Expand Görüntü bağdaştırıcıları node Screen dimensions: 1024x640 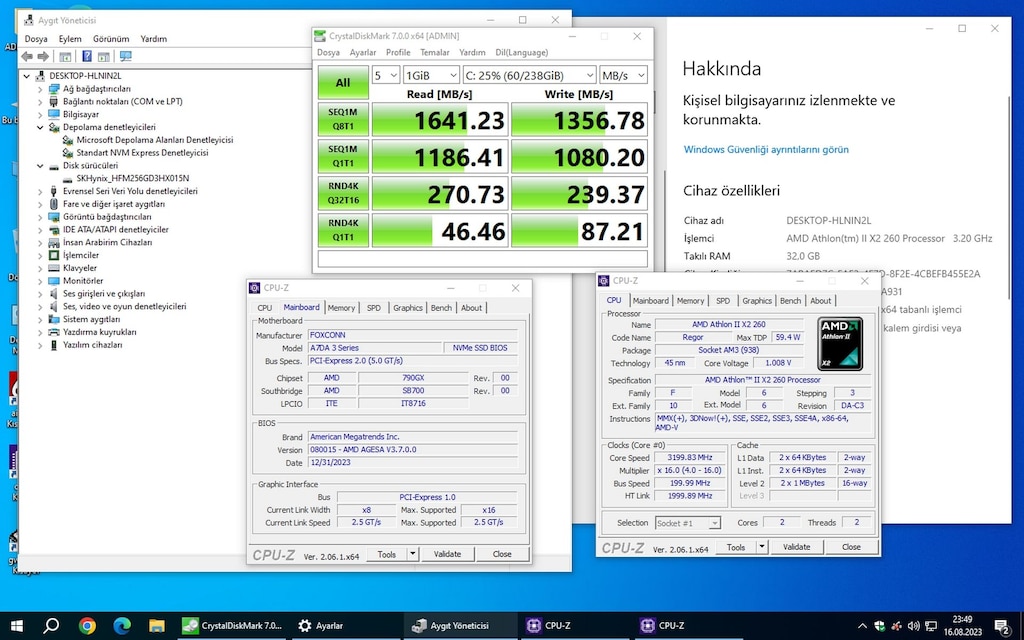click(40, 217)
